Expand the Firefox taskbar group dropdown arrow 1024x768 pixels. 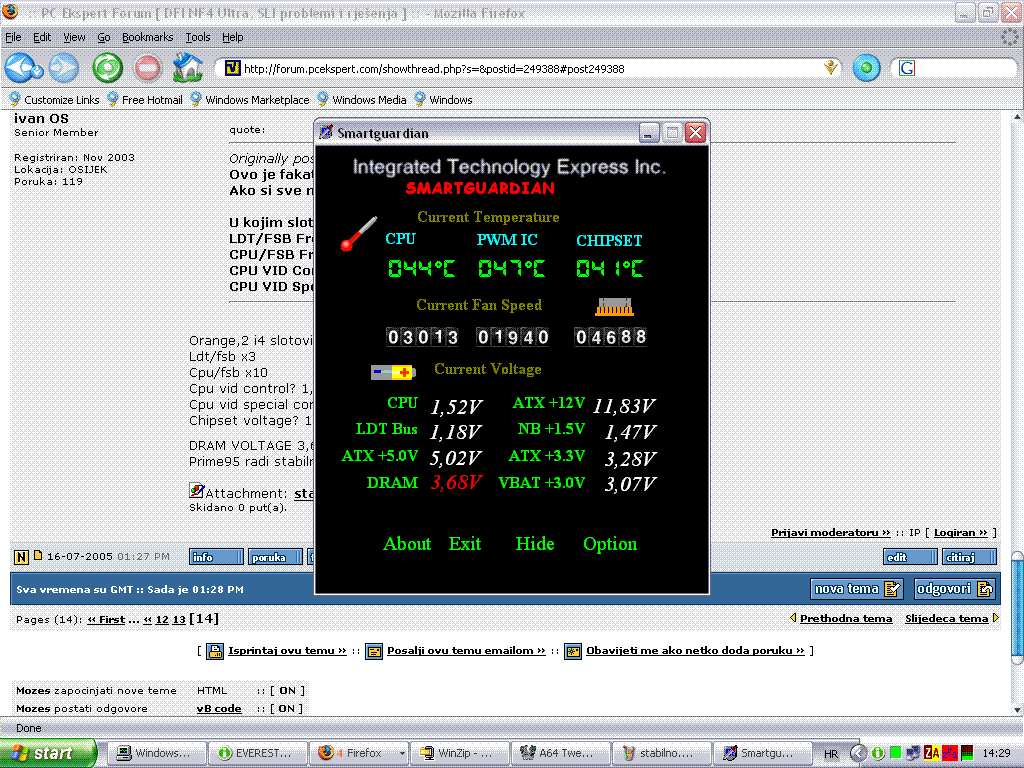pos(402,753)
